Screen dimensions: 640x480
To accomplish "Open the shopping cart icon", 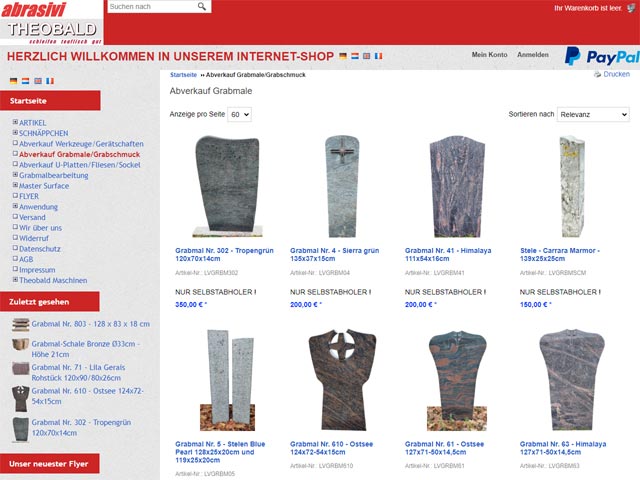I will 631,8.
